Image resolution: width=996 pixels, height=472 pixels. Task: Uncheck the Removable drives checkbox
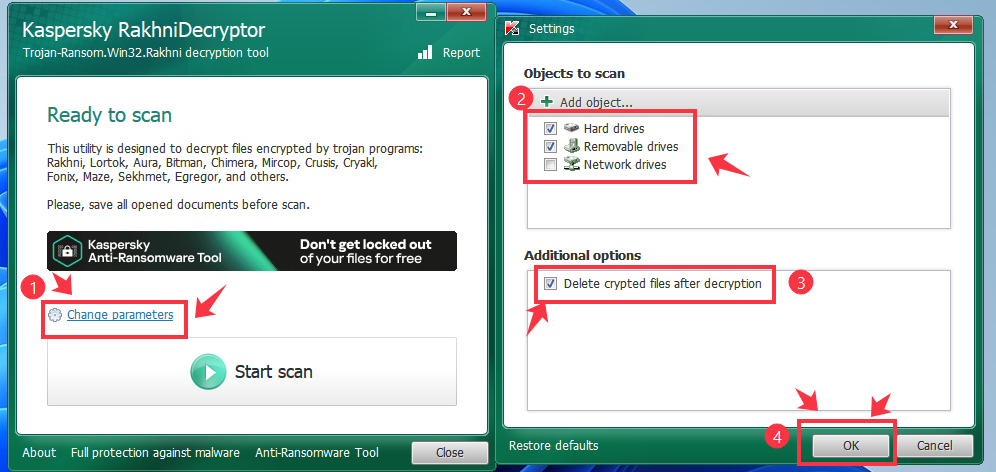550,147
